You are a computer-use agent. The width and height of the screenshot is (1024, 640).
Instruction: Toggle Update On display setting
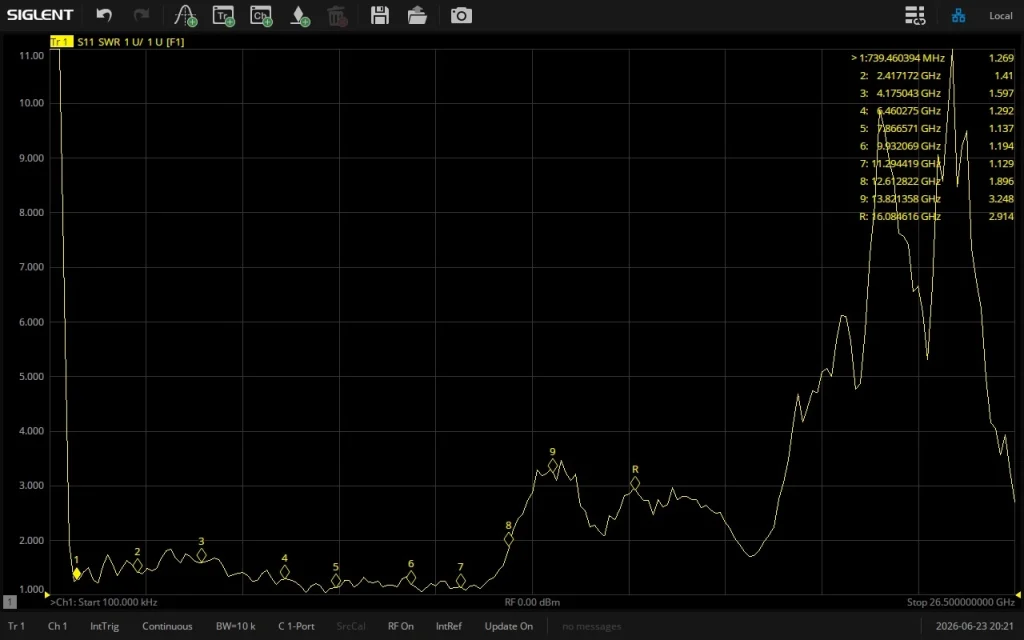coord(509,626)
